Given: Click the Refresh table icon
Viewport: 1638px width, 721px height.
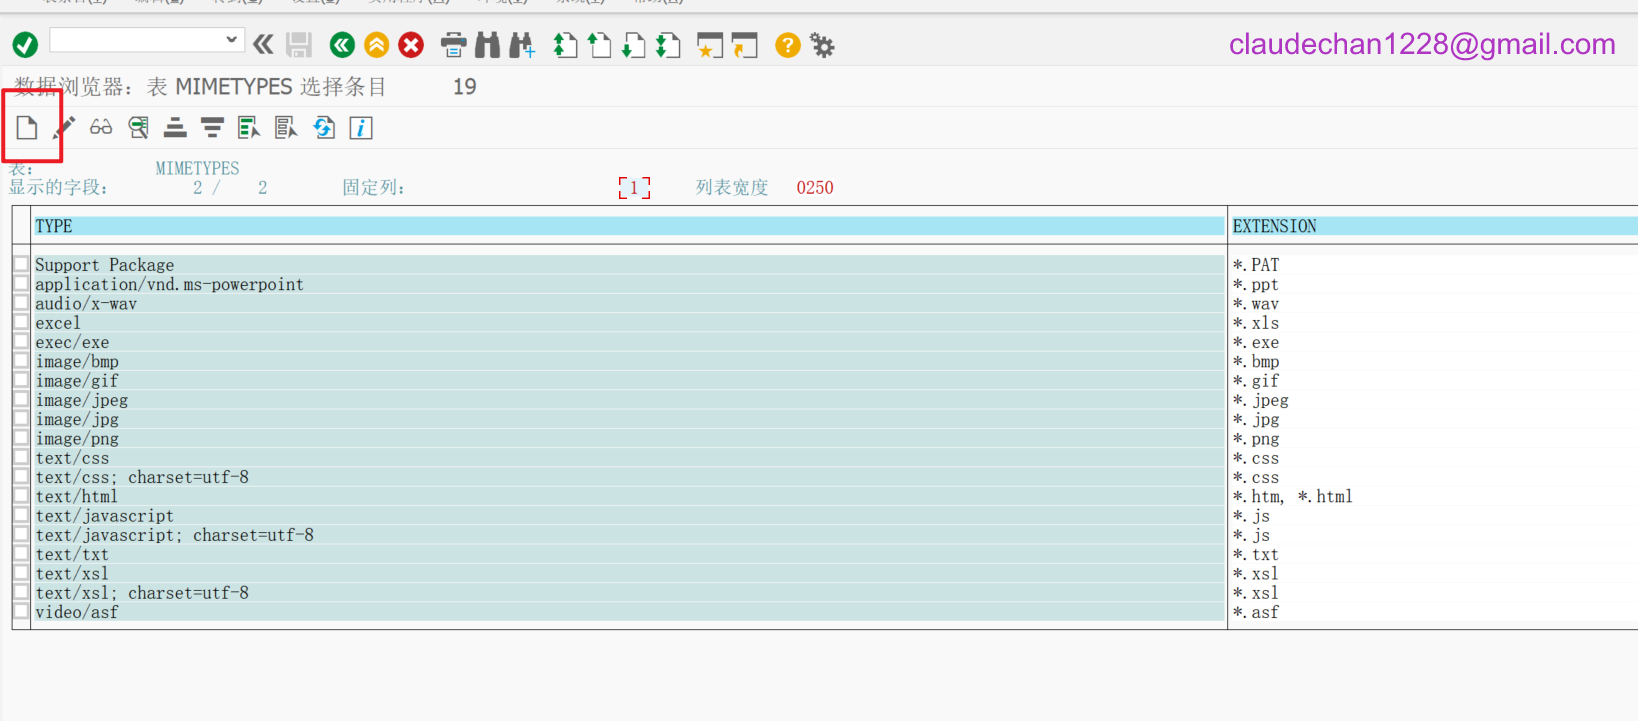Looking at the screenshot, I should tap(324, 128).
